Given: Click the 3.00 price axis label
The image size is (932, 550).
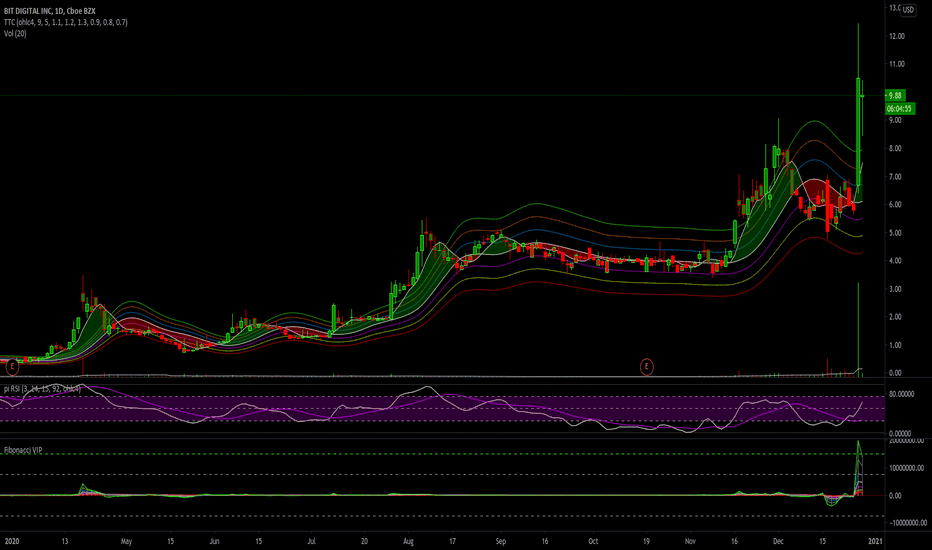Looking at the screenshot, I should pyautogui.click(x=895, y=289).
